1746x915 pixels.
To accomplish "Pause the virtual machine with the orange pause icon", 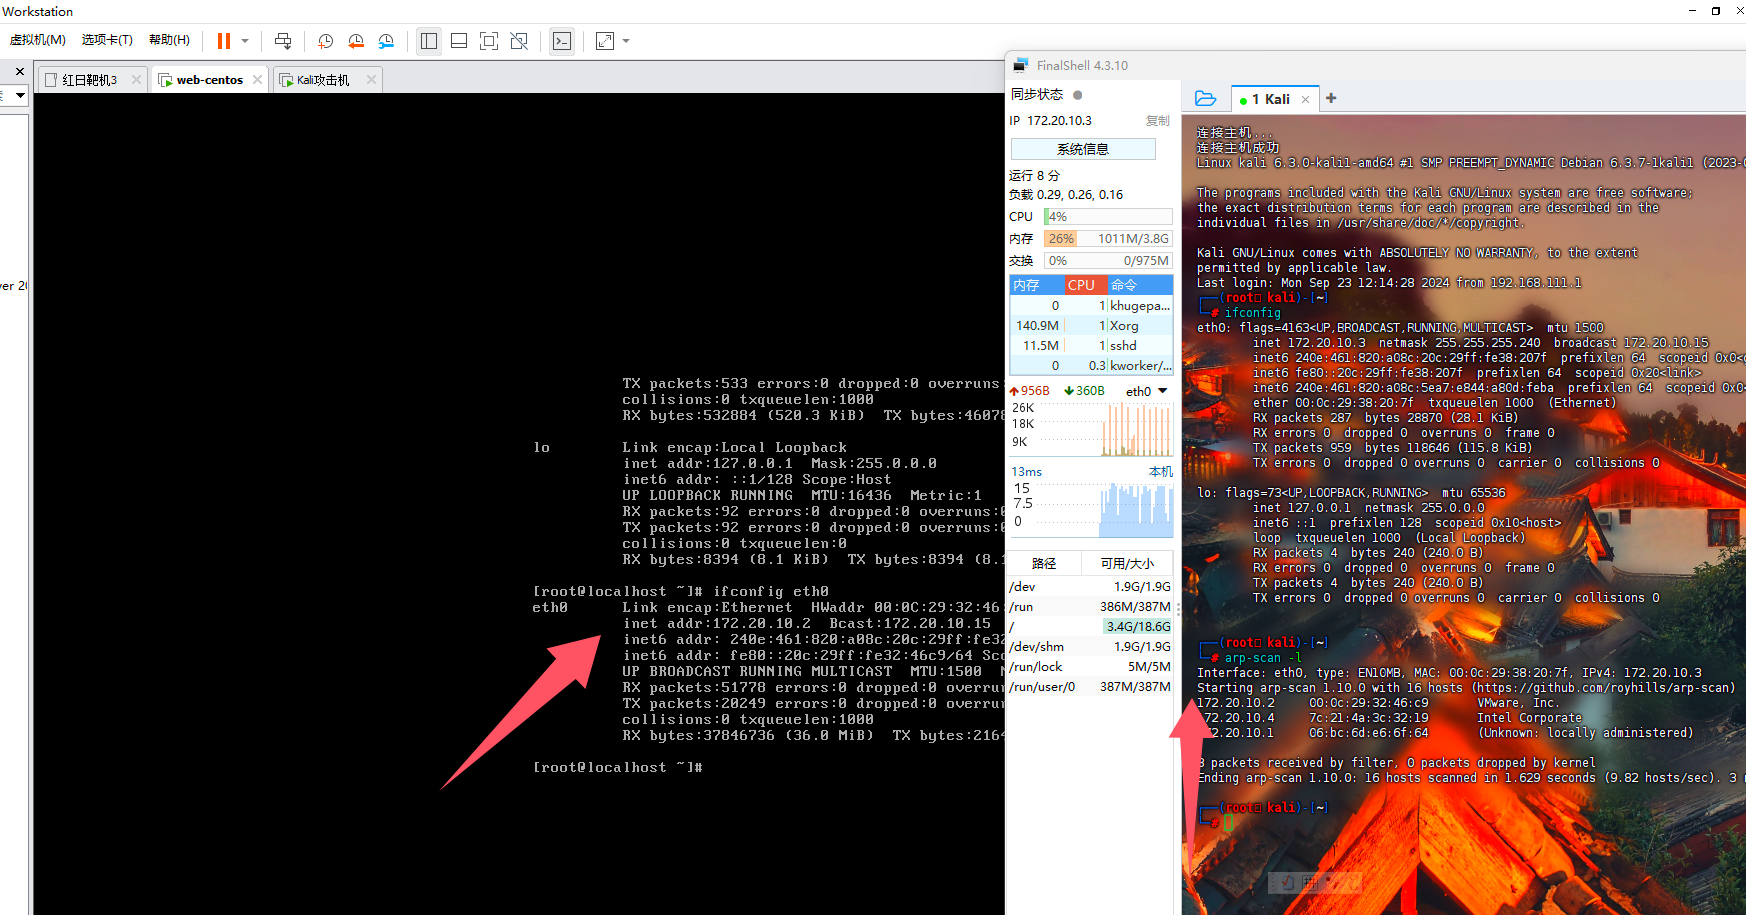I will coord(223,41).
